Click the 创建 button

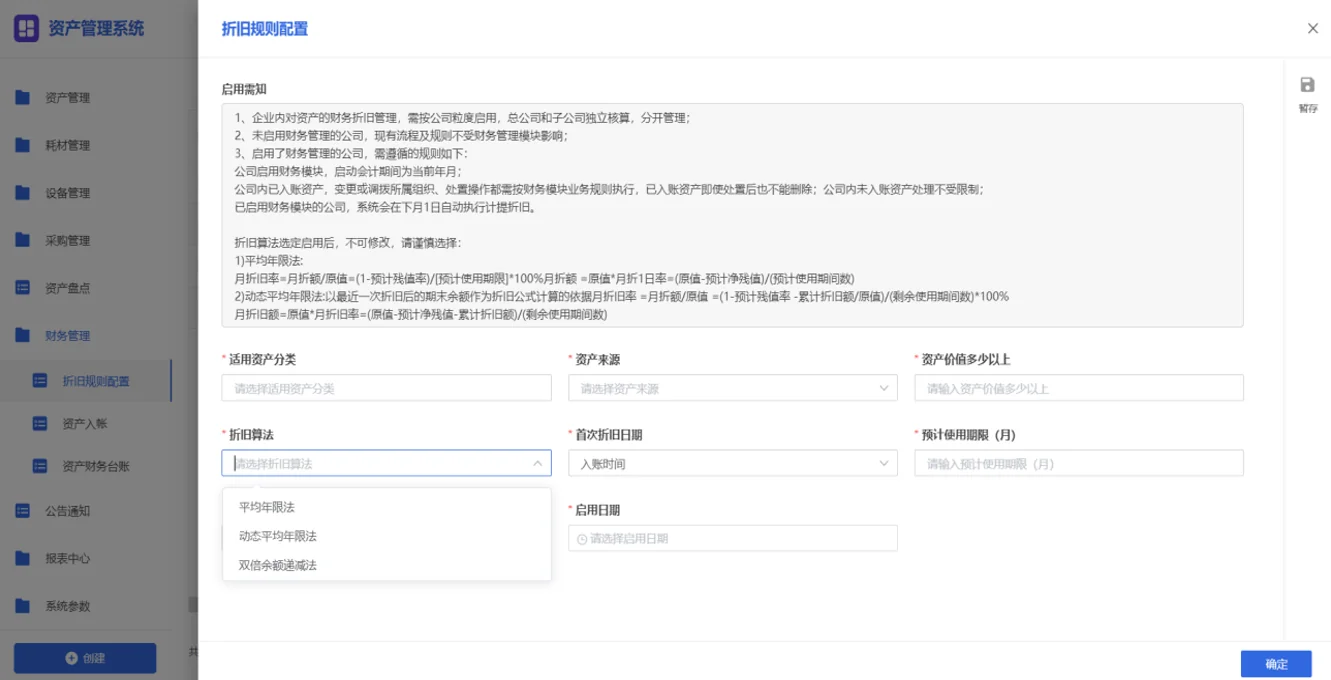tap(85, 658)
